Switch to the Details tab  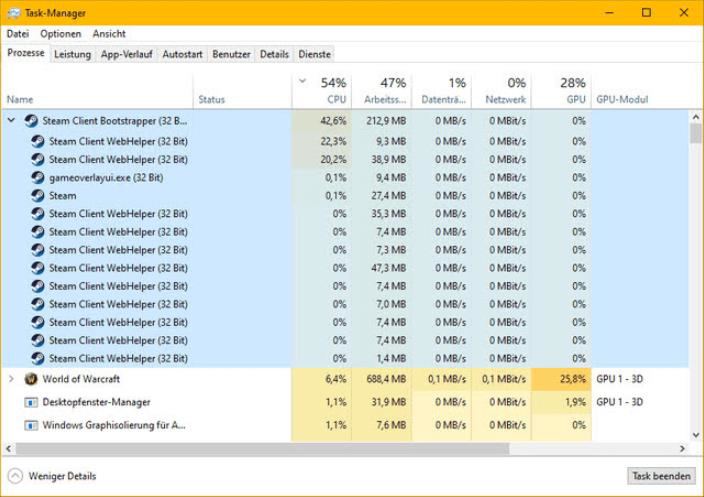coord(274,54)
